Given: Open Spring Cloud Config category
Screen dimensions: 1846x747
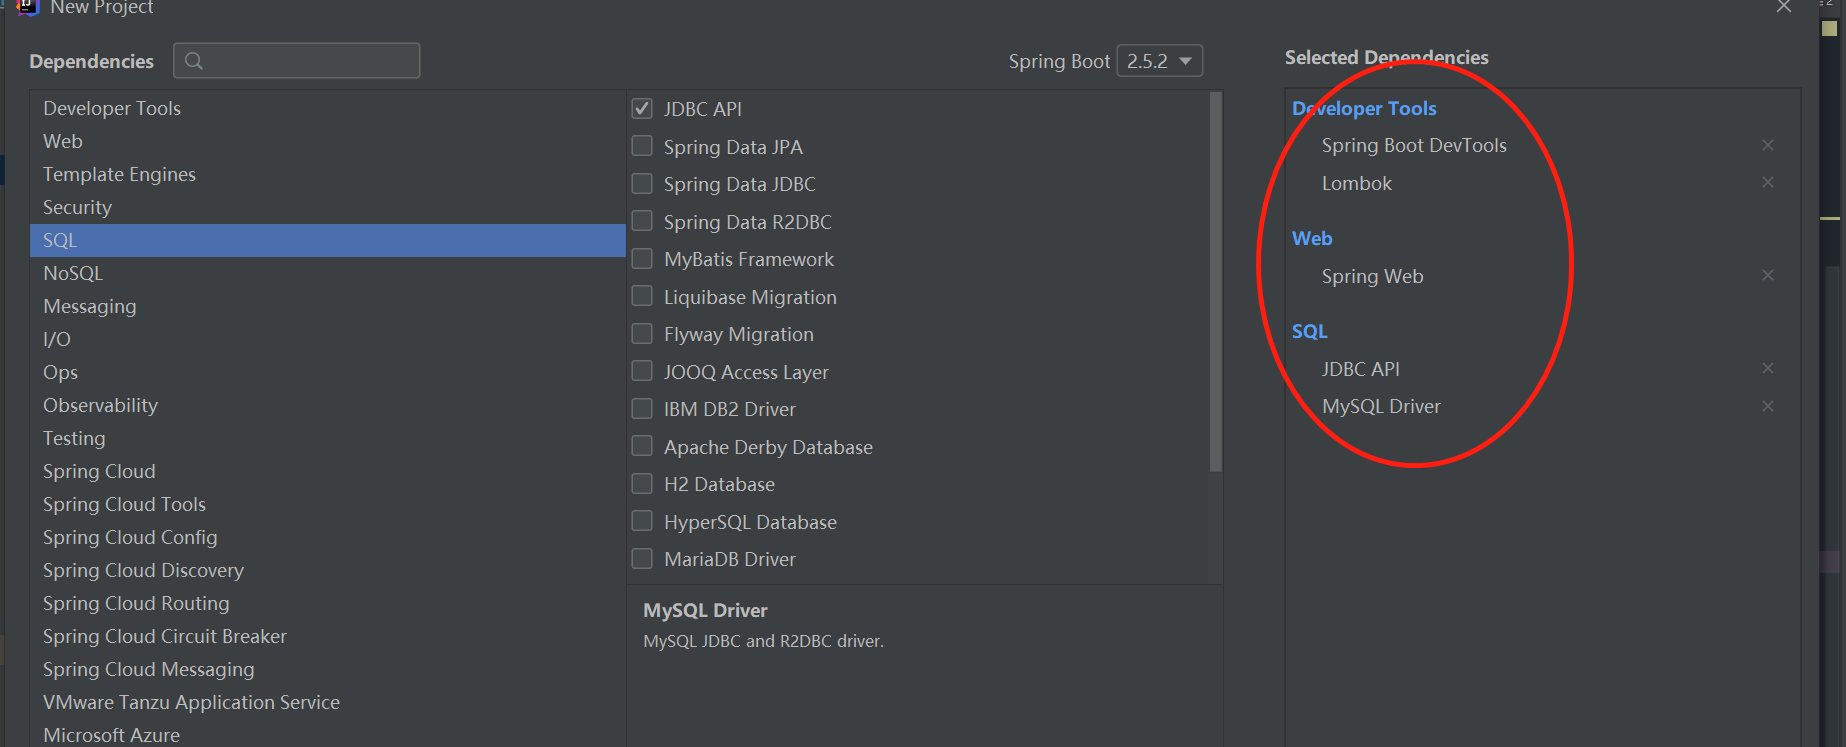Looking at the screenshot, I should (x=328, y=537).
